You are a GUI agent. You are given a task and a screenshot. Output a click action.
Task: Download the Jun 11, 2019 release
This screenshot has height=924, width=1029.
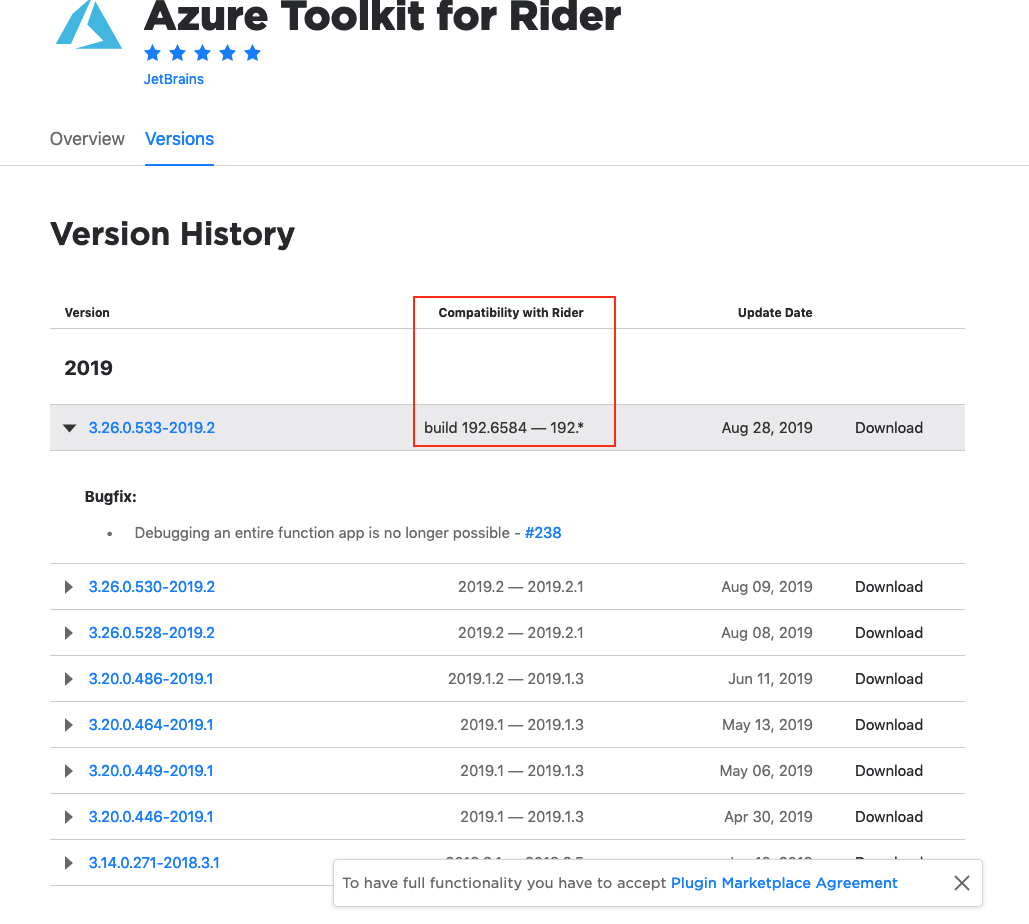(x=888, y=679)
